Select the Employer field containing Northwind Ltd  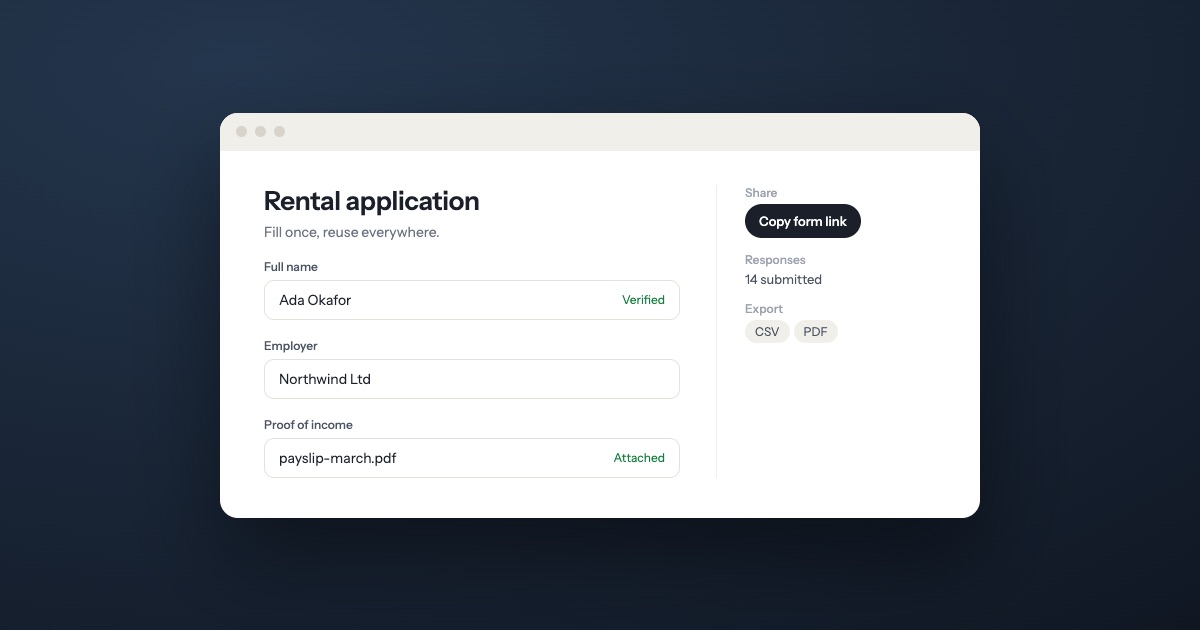[472, 379]
